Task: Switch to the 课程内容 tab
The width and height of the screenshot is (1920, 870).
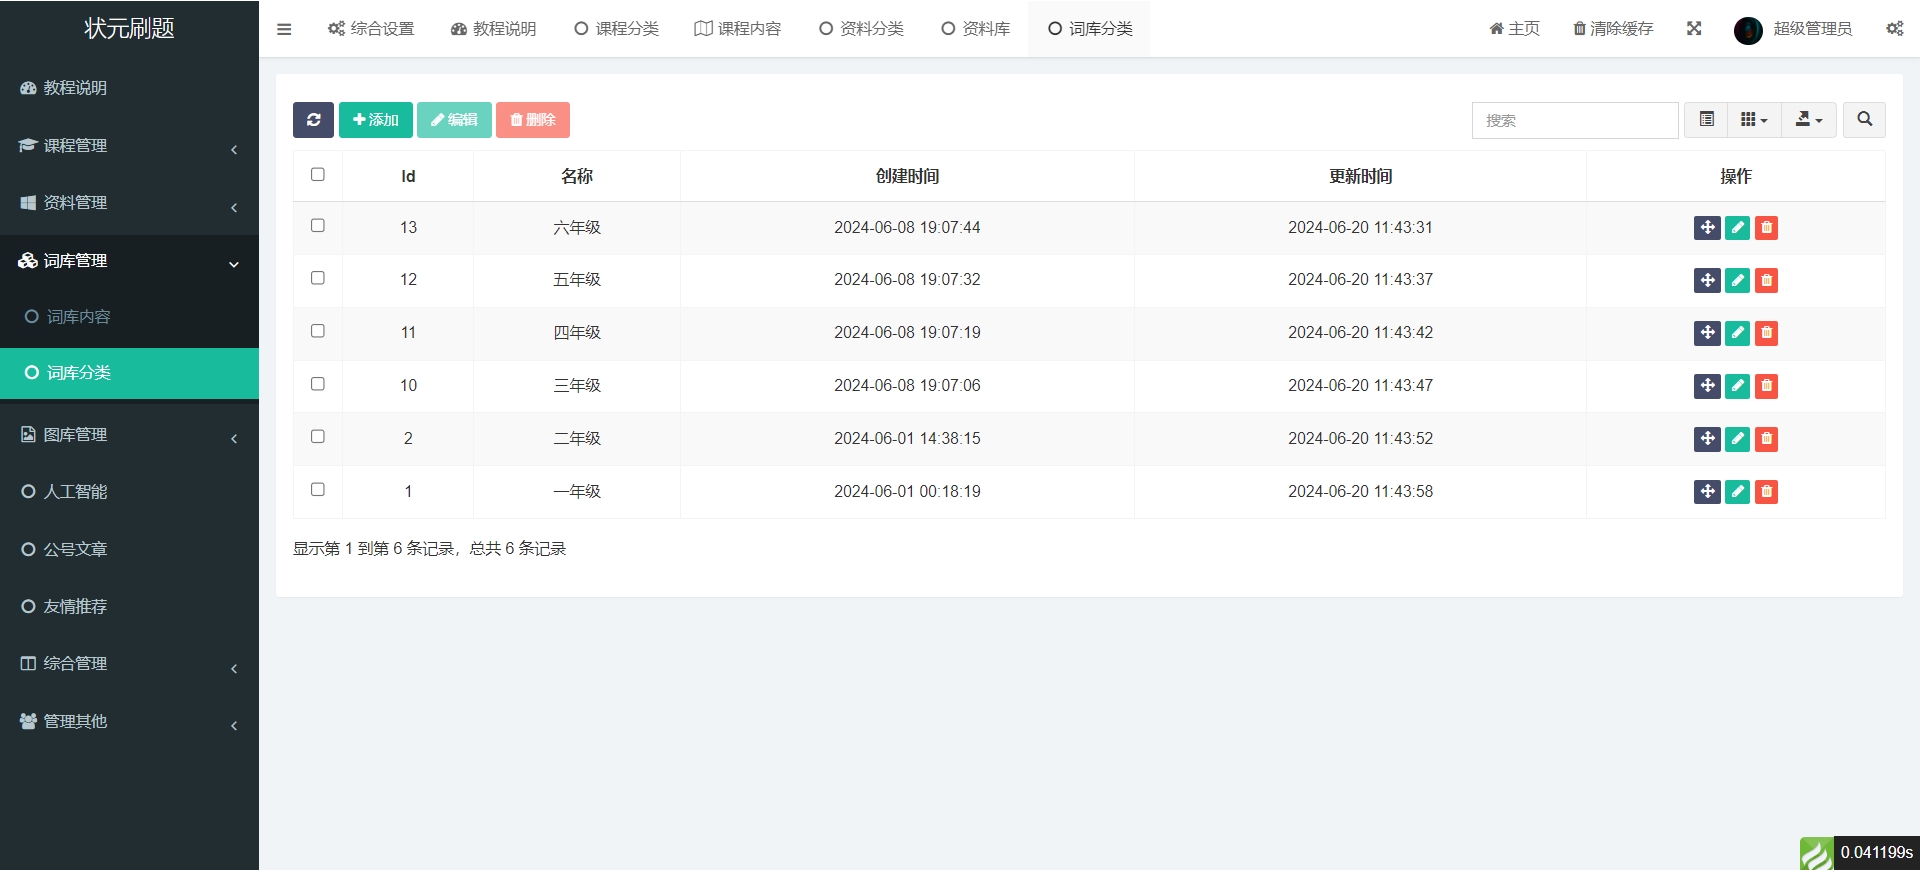Action: click(738, 29)
